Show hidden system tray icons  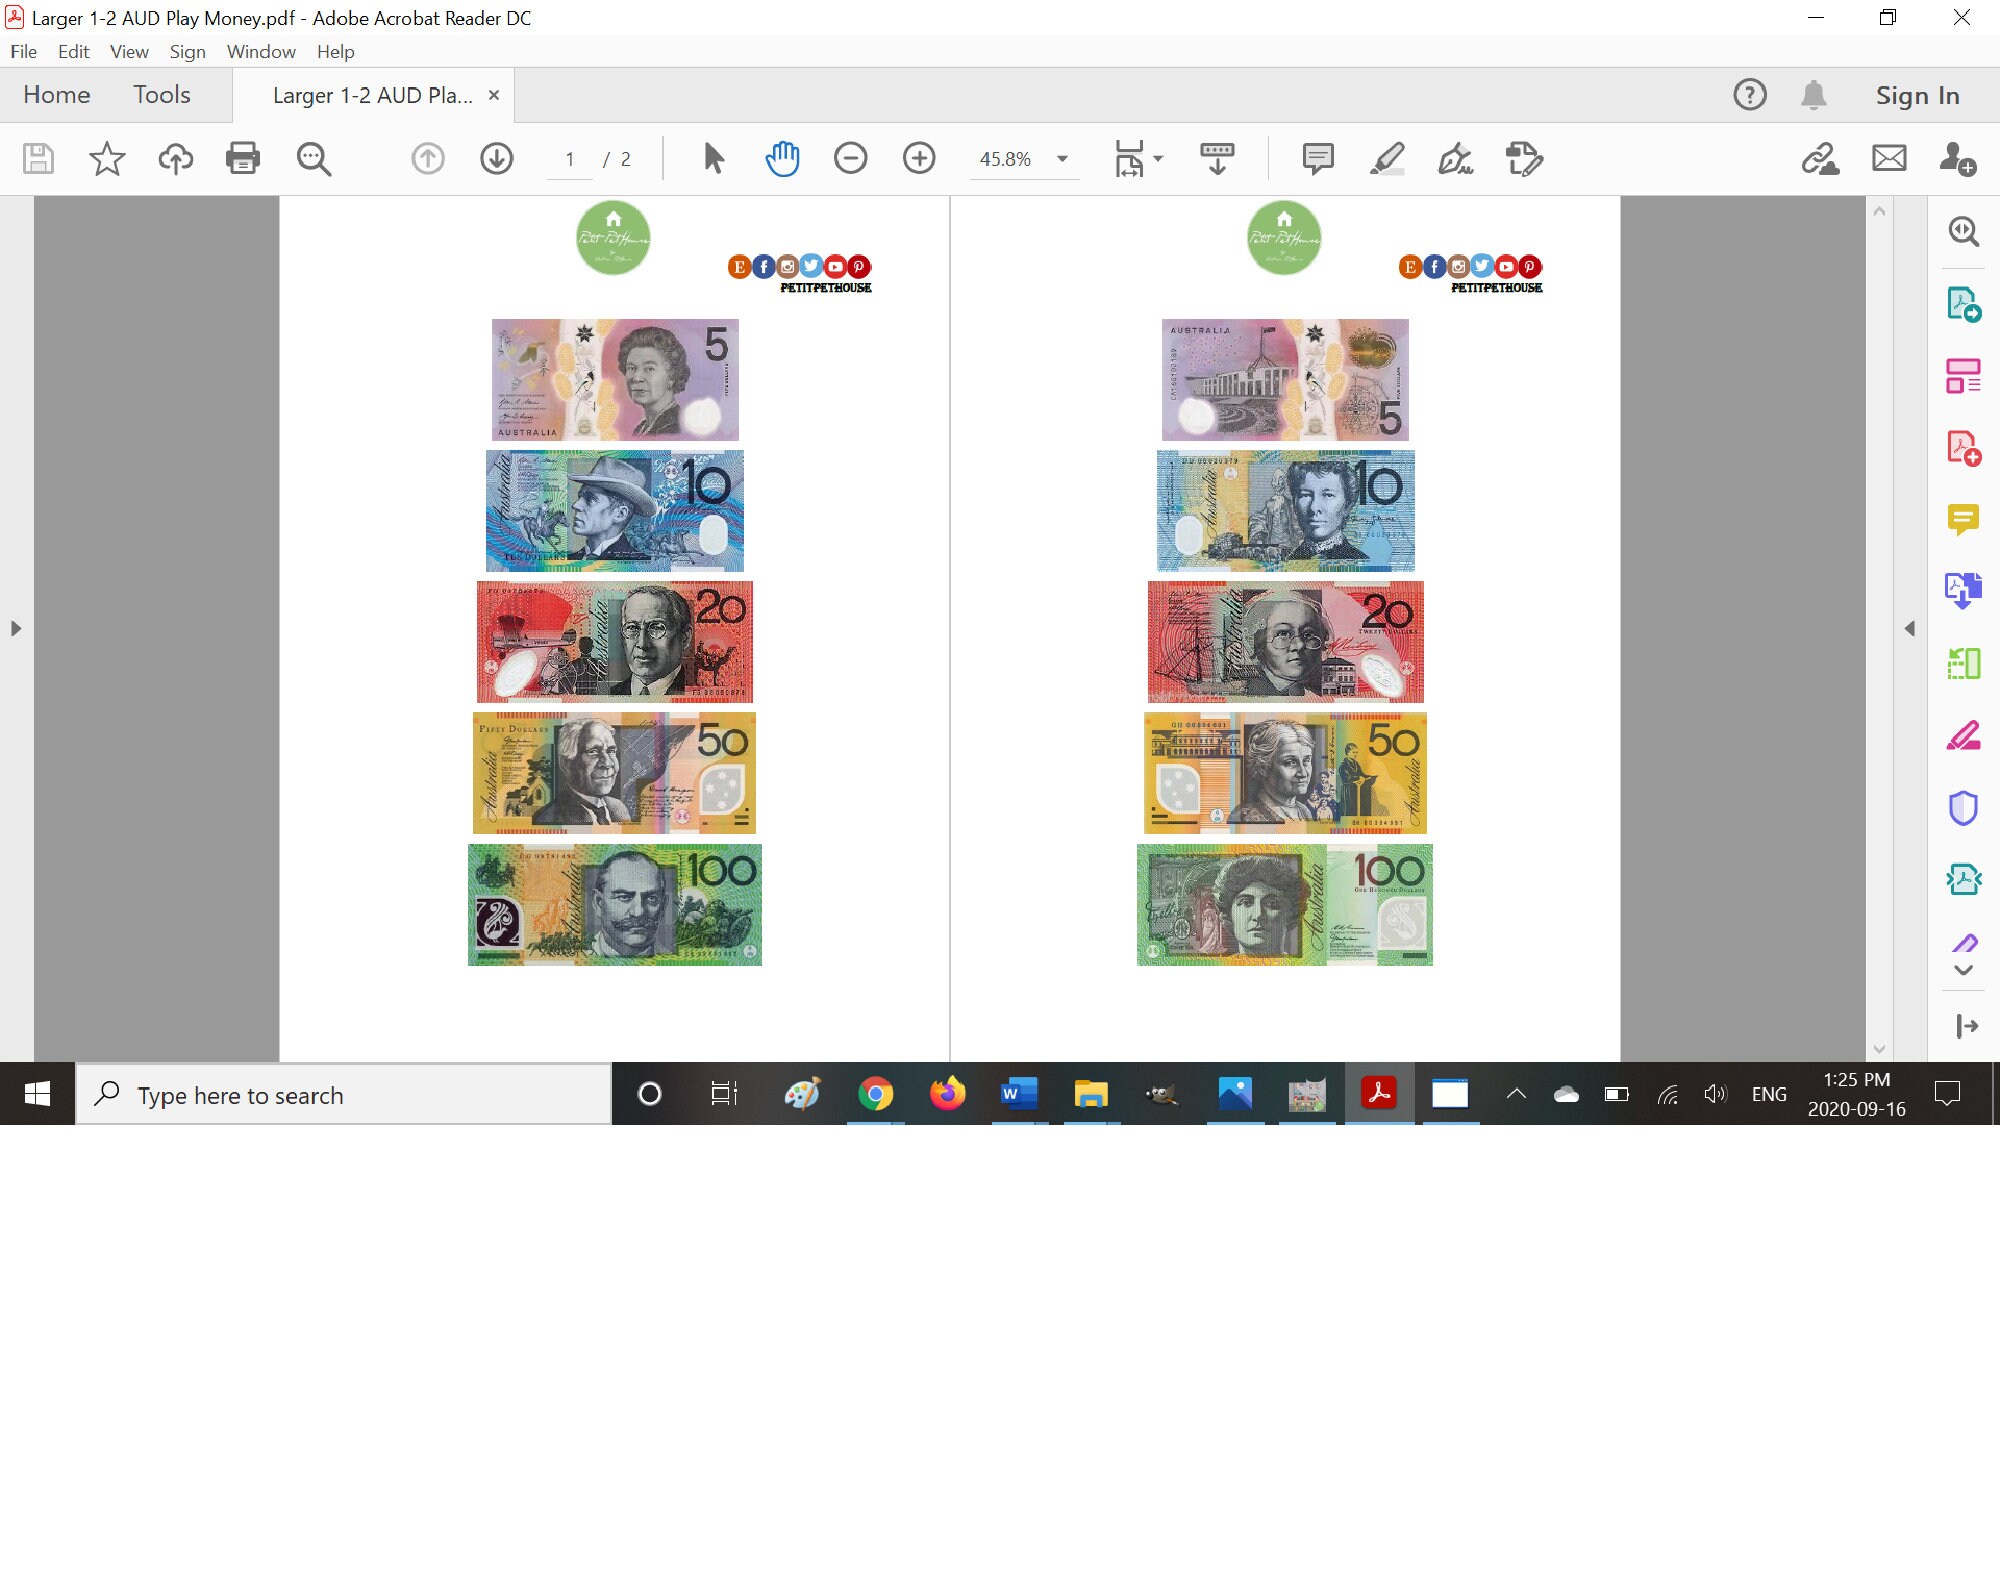coord(1516,1094)
